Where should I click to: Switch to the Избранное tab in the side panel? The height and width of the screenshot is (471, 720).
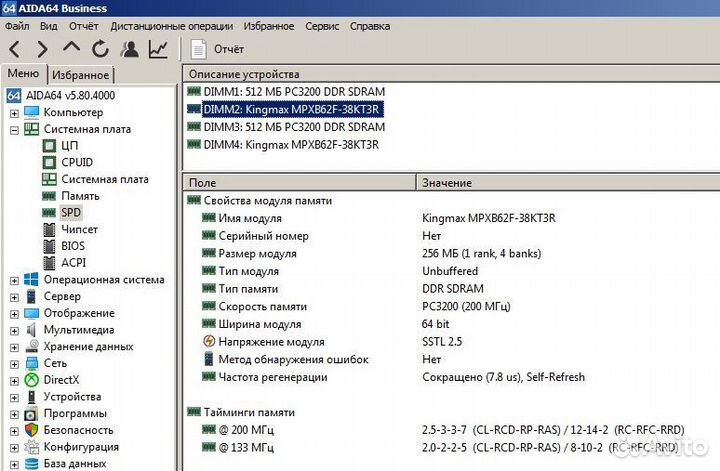(80, 75)
